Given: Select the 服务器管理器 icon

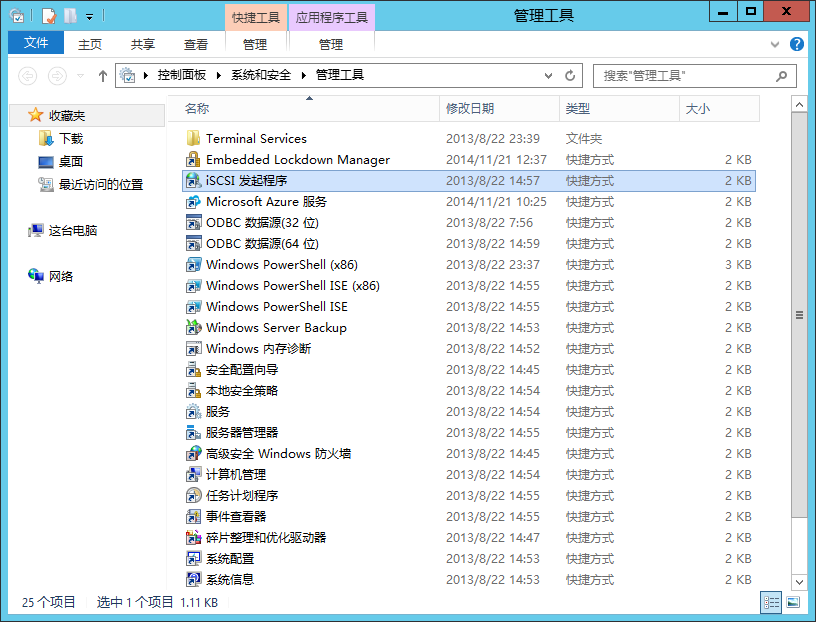Looking at the screenshot, I should click(x=193, y=433).
